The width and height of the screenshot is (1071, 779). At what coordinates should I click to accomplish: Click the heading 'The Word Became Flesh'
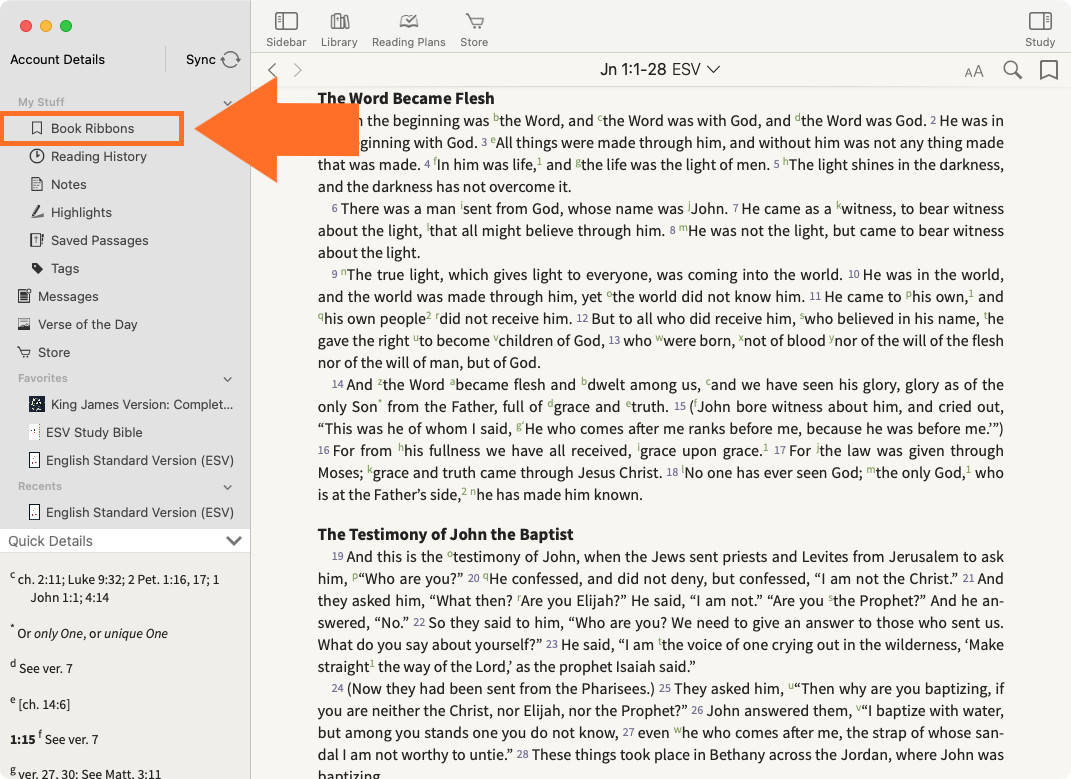(406, 98)
